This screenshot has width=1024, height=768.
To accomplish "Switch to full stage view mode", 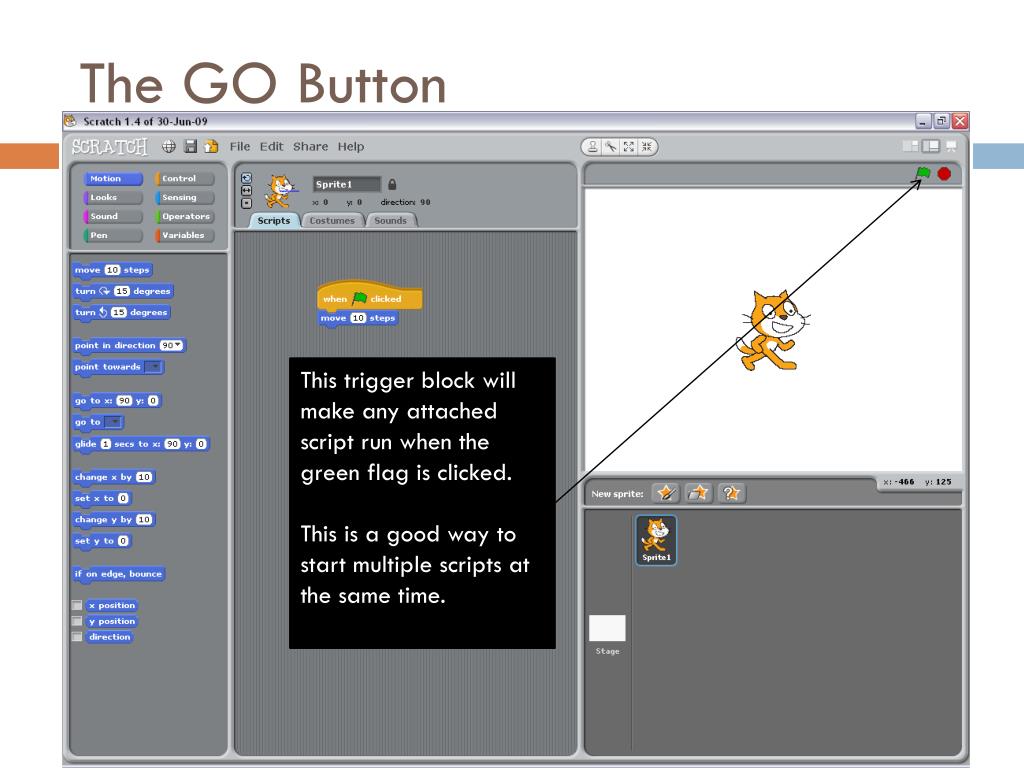I will tap(931, 146).
